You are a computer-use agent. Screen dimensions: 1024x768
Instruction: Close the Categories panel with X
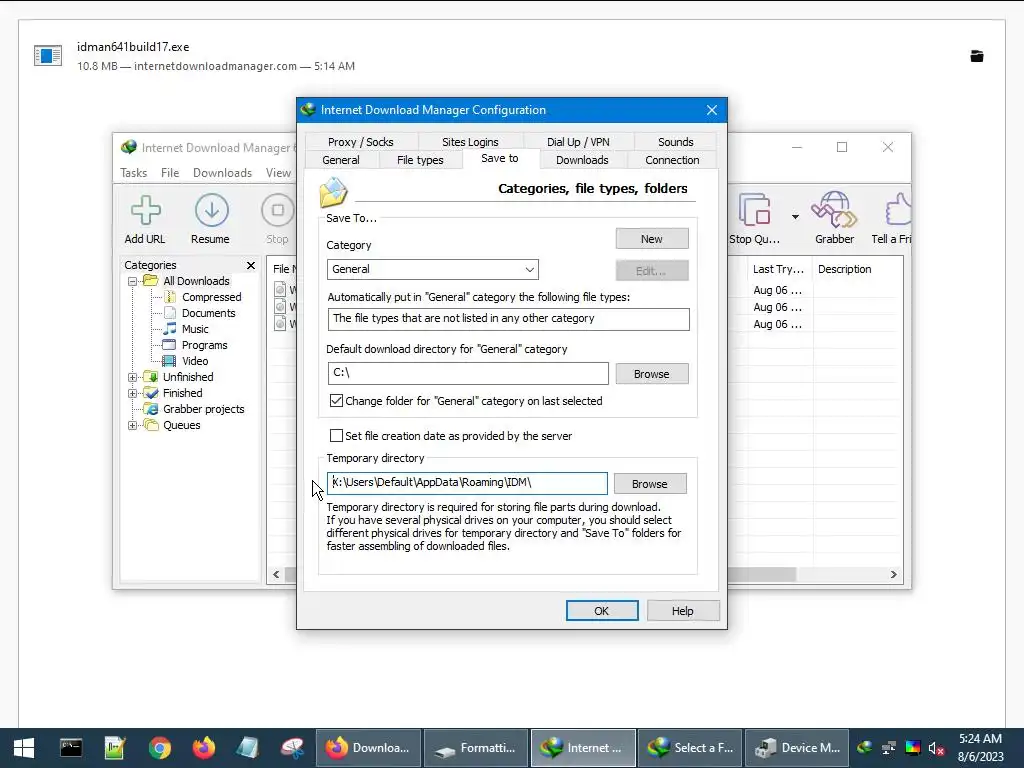(x=251, y=265)
